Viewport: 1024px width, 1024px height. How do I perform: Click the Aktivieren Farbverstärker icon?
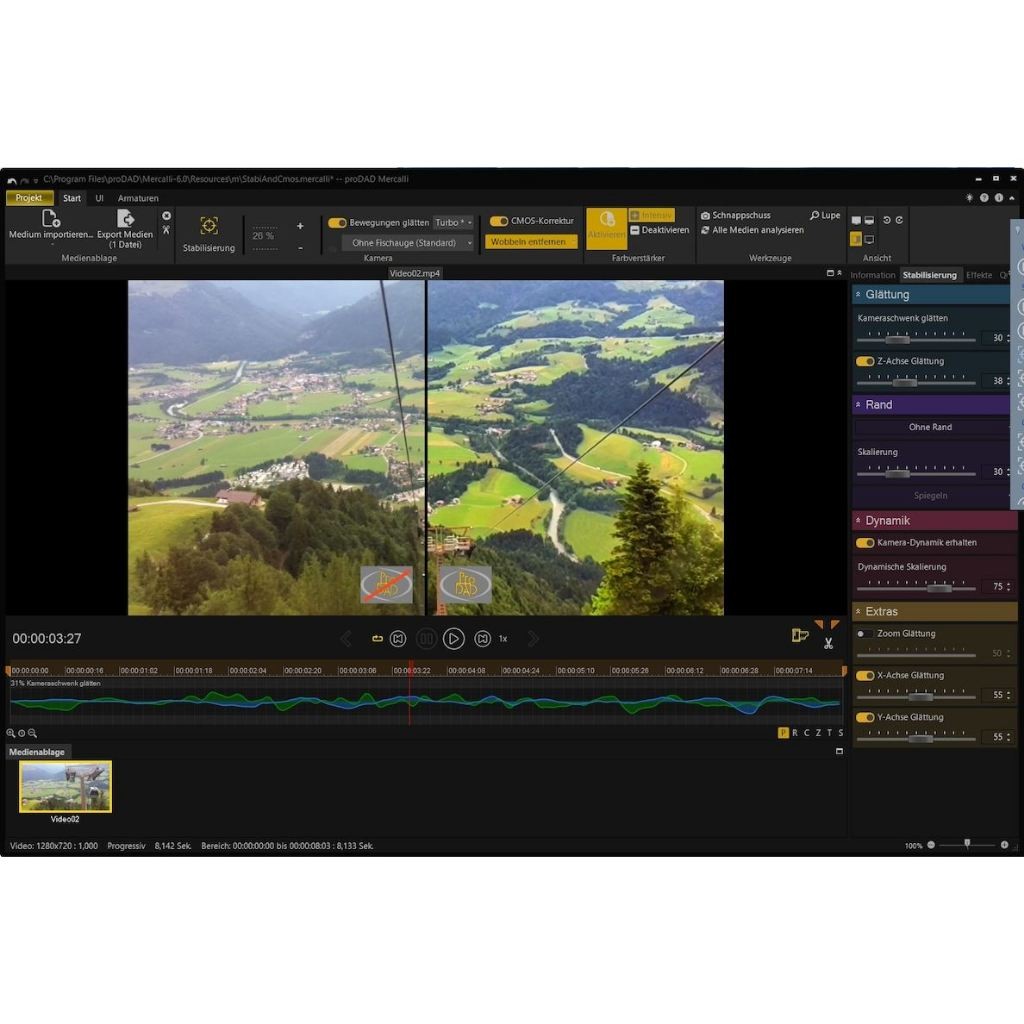[606, 222]
